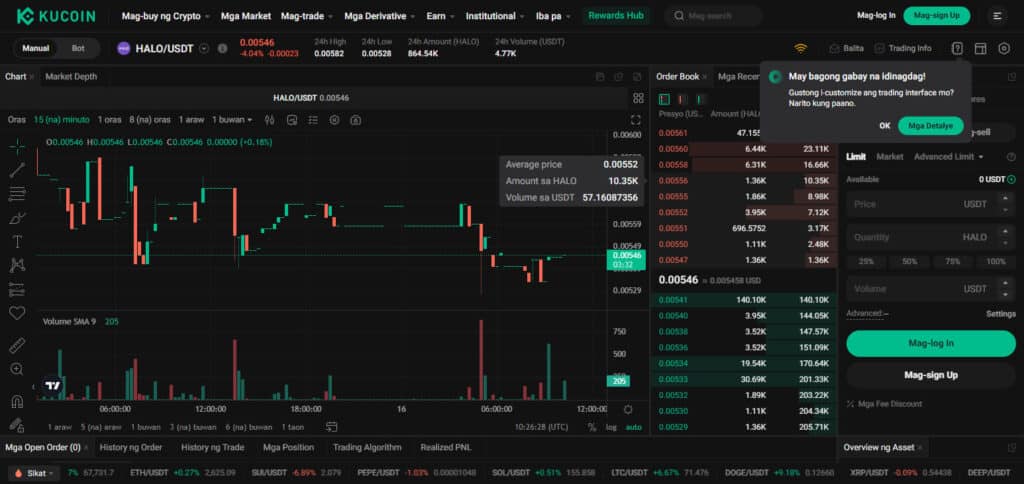
Task: Select the ruler measure tool
Action: tap(17, 346)
